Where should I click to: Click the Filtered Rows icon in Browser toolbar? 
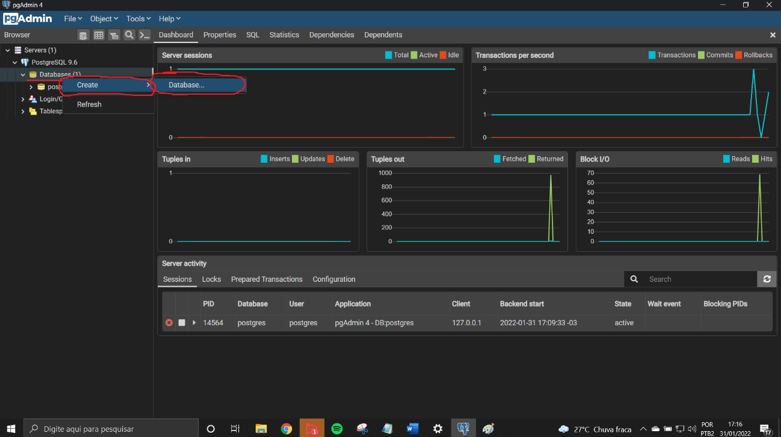pos(114,35)
